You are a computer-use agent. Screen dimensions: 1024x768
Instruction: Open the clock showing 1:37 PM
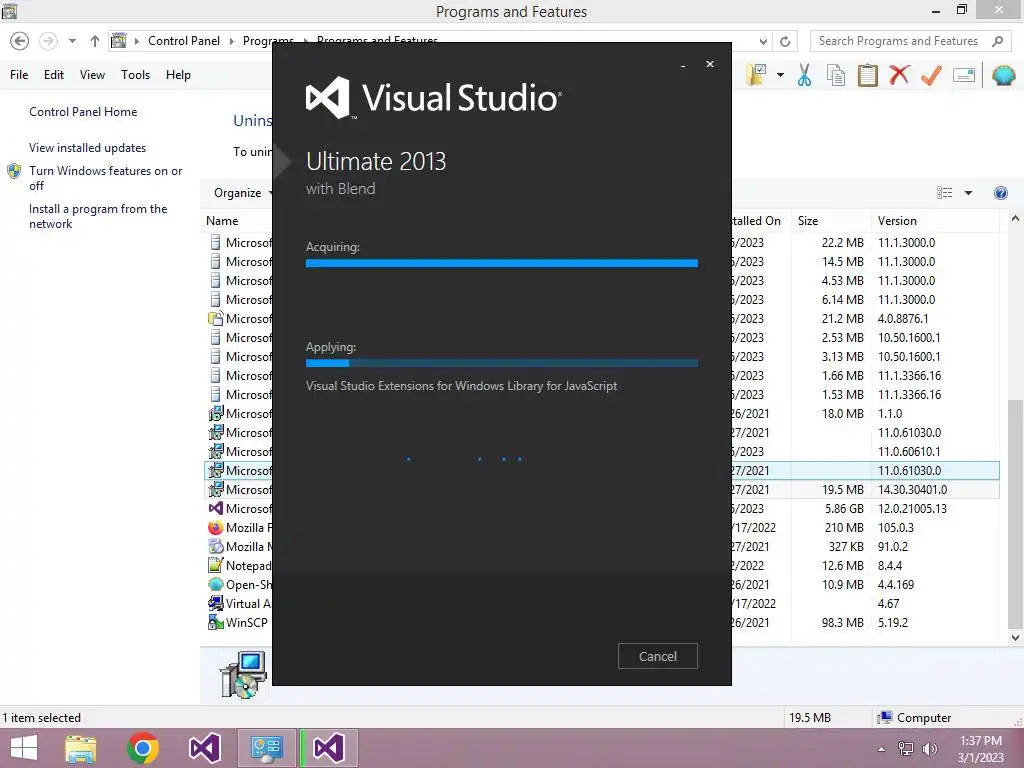(x=981, y=748)
